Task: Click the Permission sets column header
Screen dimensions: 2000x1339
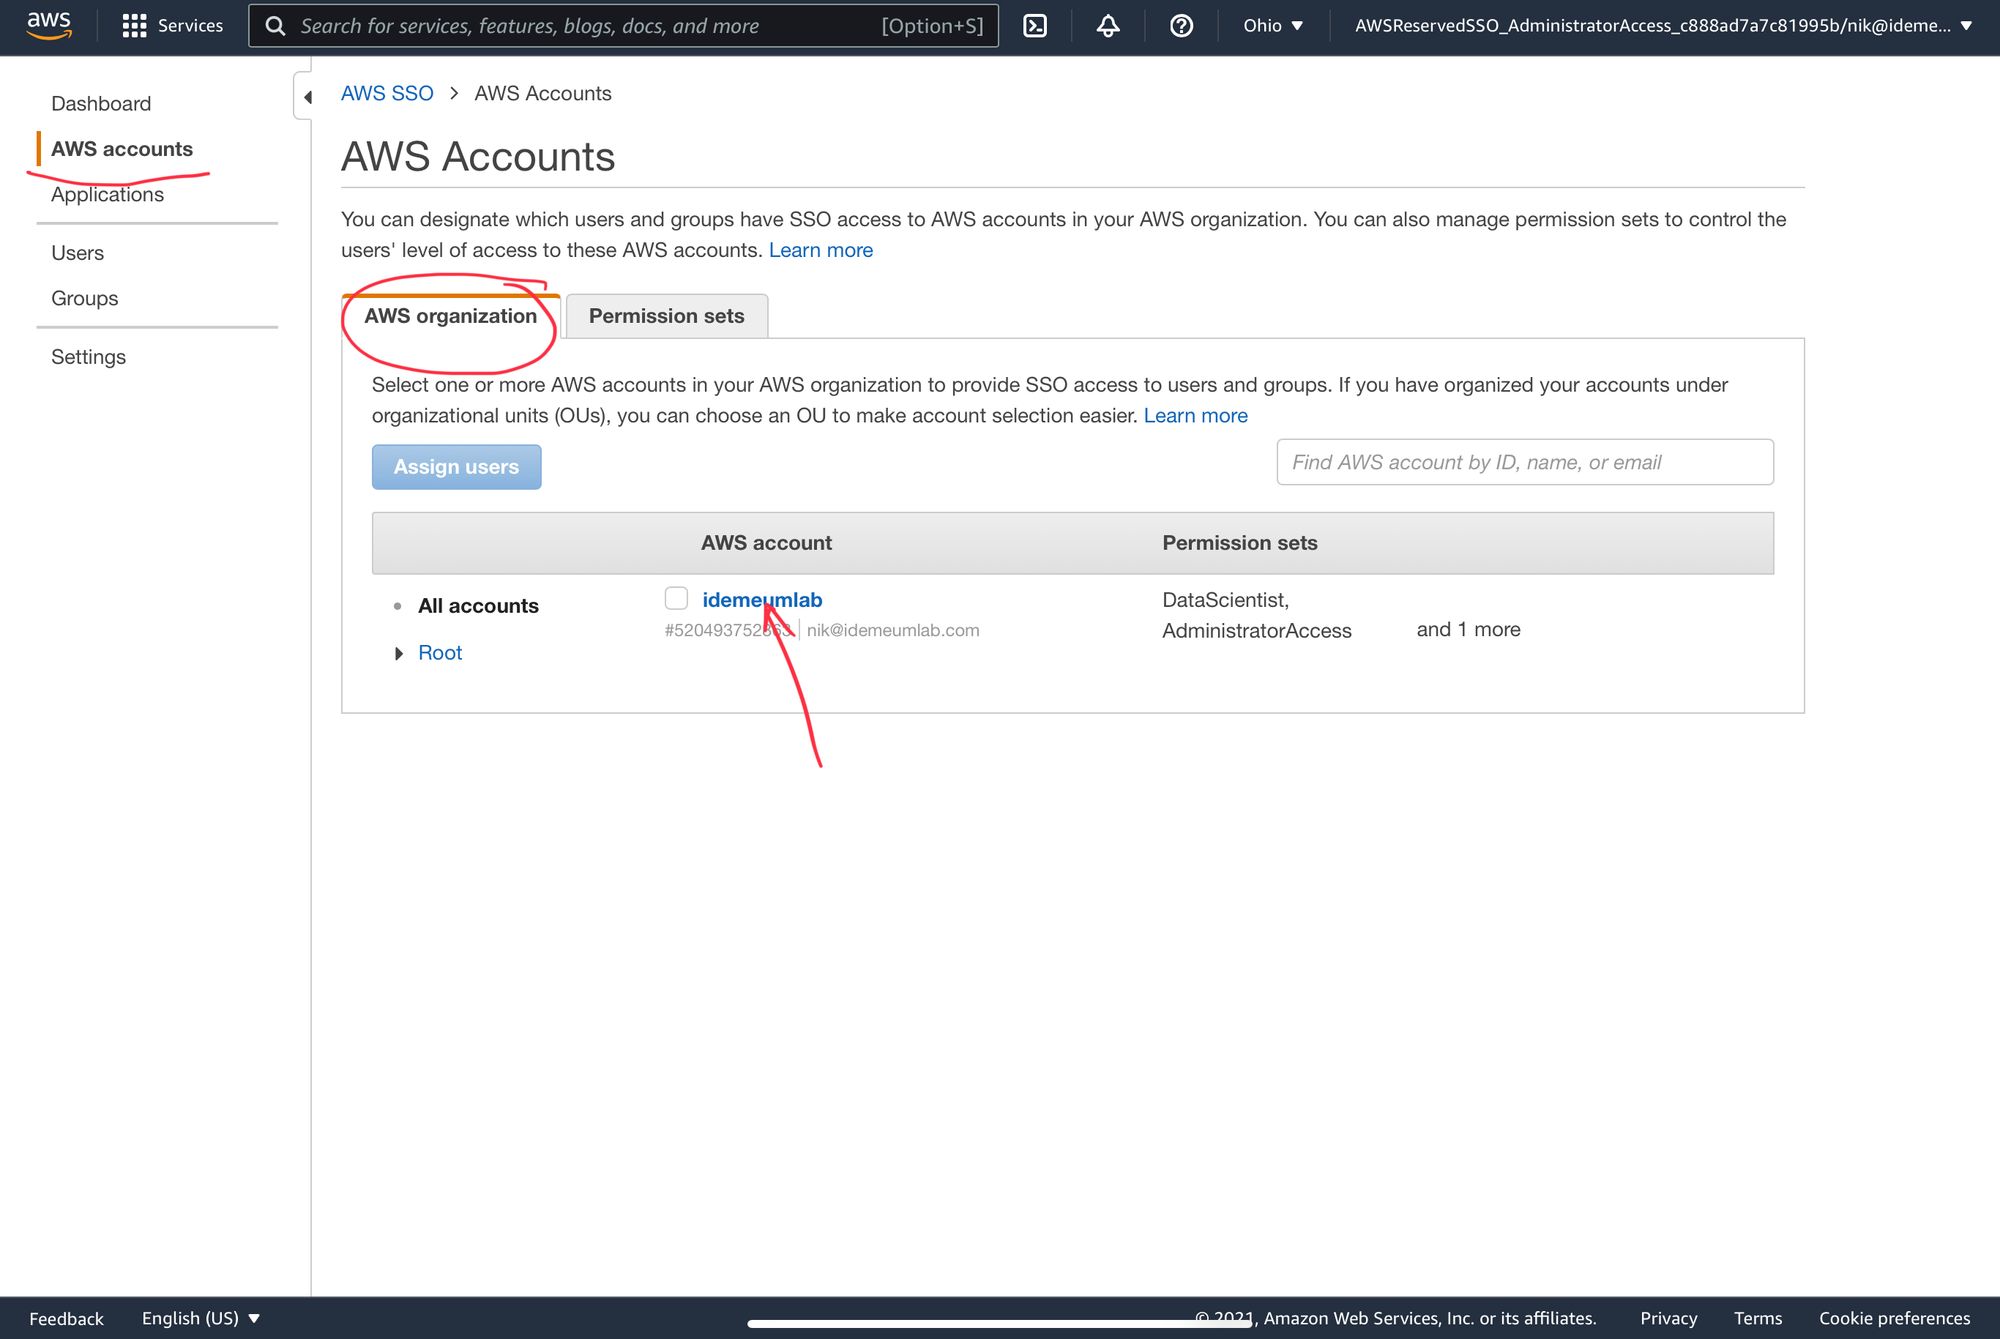Action: pos(1239,543)
